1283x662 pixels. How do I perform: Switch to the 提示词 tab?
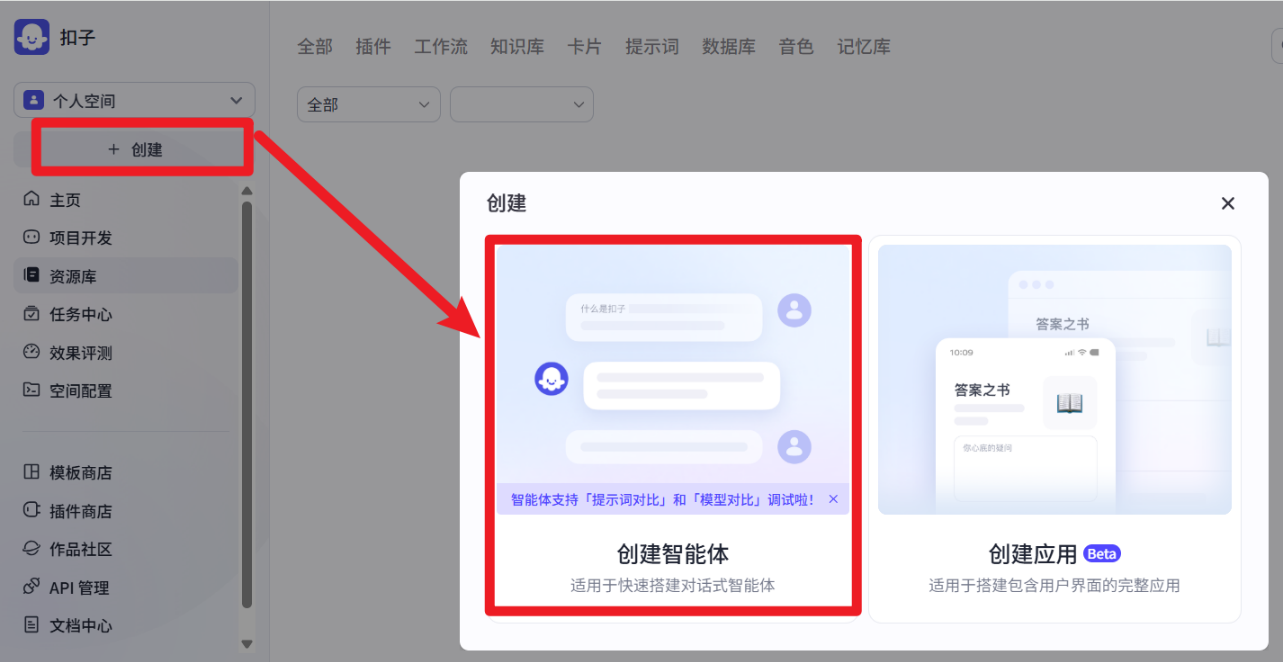point(652,46)
